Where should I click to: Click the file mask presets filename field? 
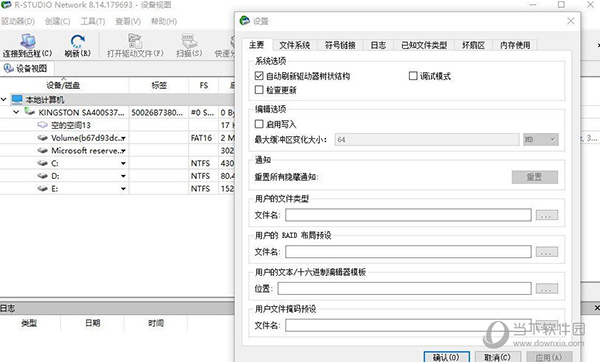(408, 325)
